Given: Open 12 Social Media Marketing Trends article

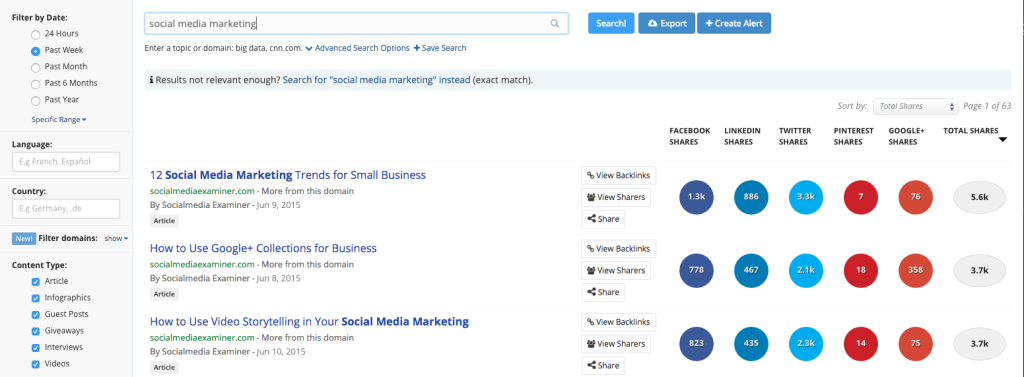Looking at the screenshot, I should point(288,175).
